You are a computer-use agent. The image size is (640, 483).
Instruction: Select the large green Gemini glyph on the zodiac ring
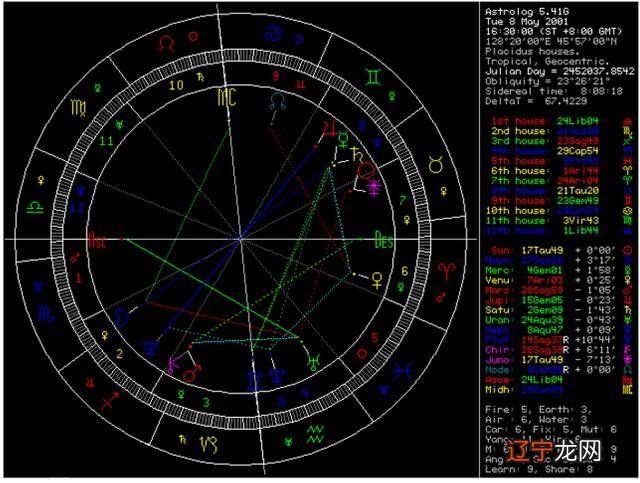tap(373, 77)
